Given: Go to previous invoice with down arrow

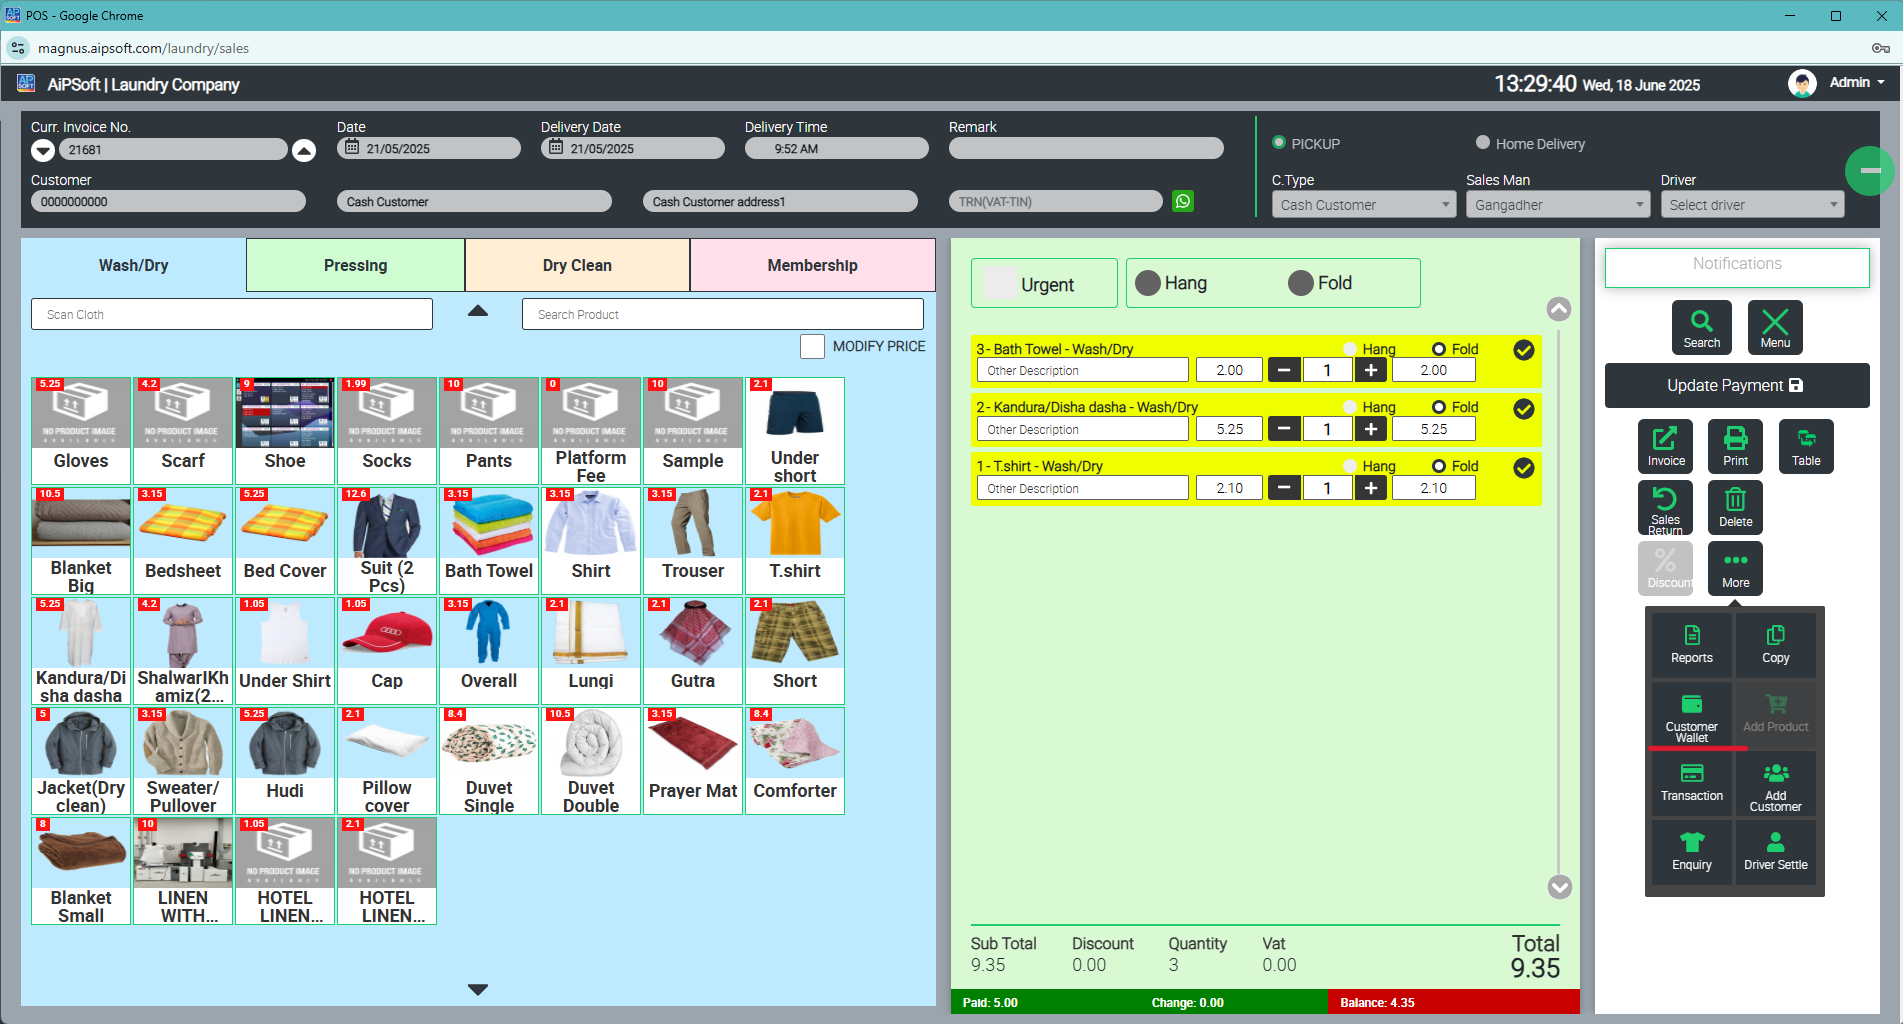Looking at the screenshot, I should (43, 150).
